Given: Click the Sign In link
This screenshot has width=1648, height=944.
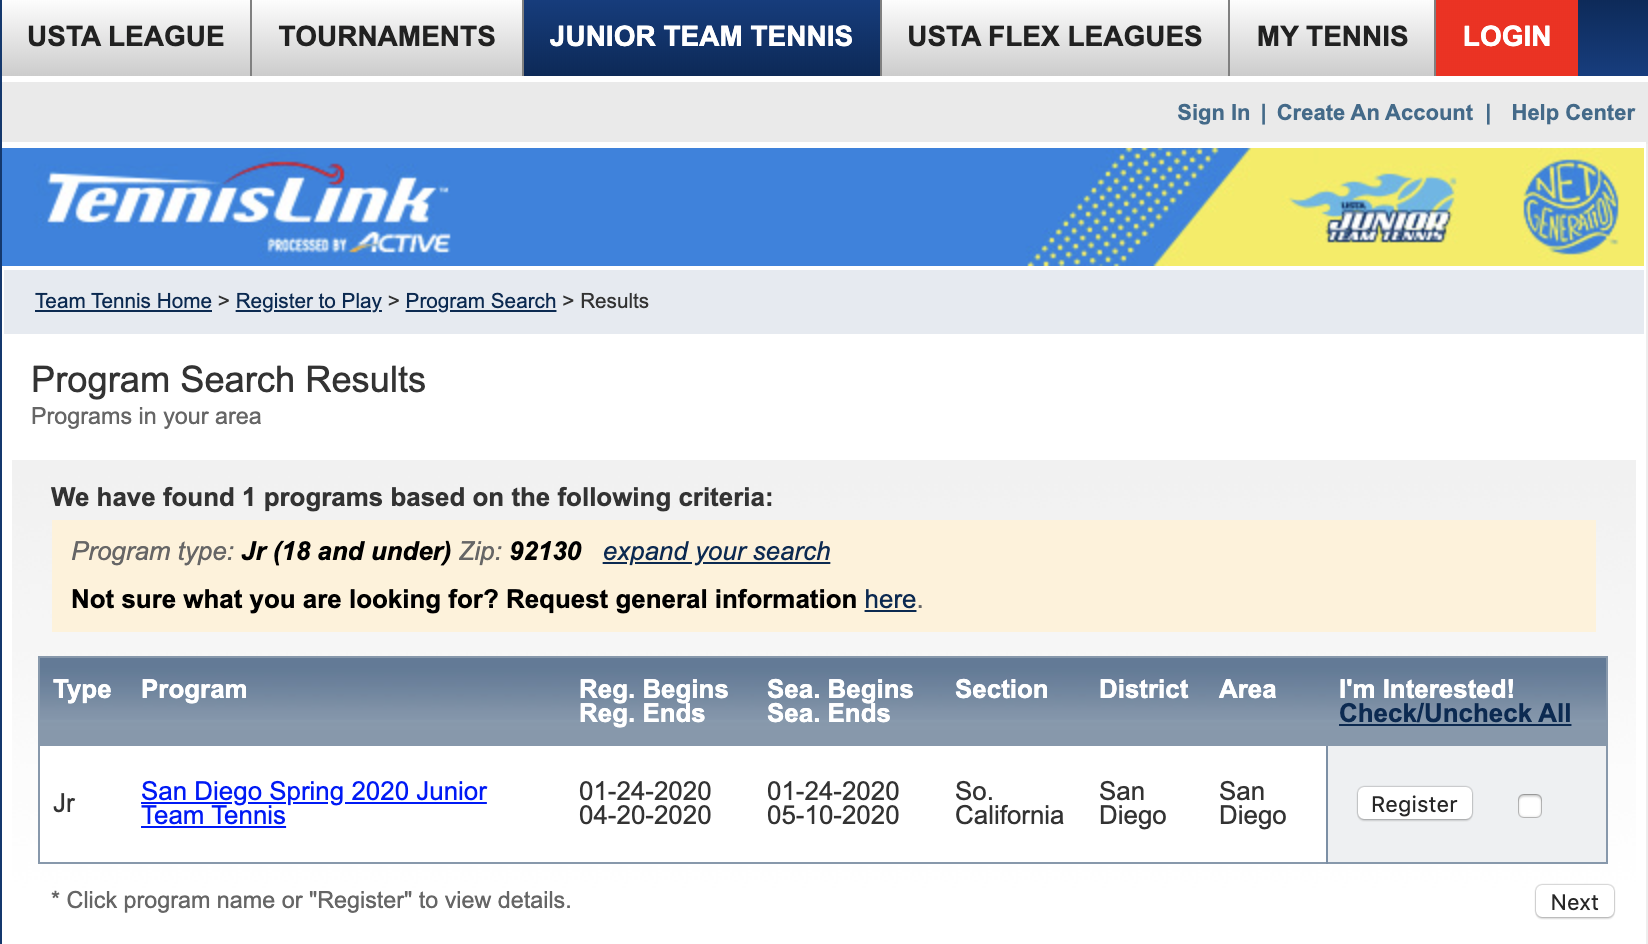Looking at the screenshot, I should coord(1213,113).
